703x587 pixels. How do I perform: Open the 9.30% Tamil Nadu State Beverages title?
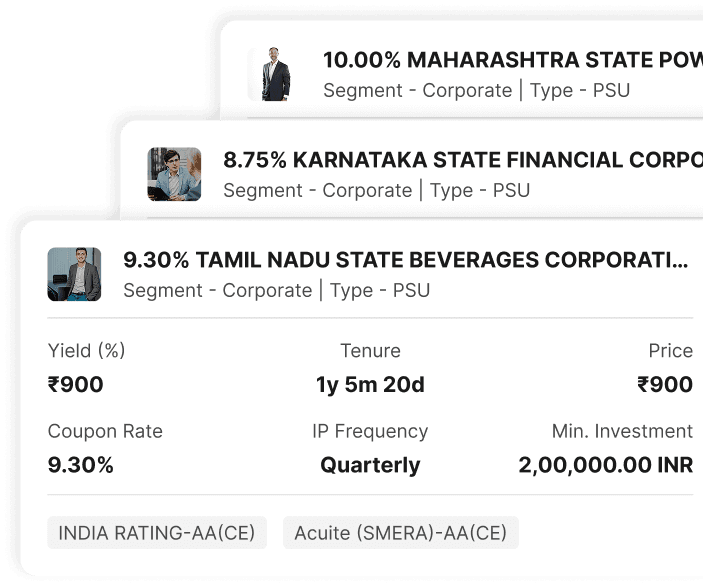[x=405, y=260]
